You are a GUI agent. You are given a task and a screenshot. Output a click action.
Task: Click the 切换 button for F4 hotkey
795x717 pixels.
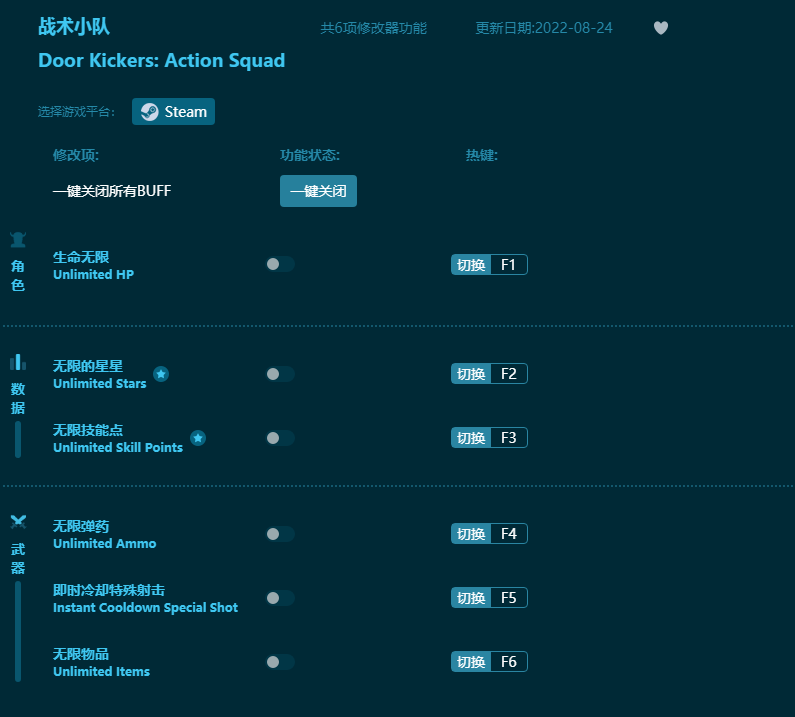pos(471,533)
